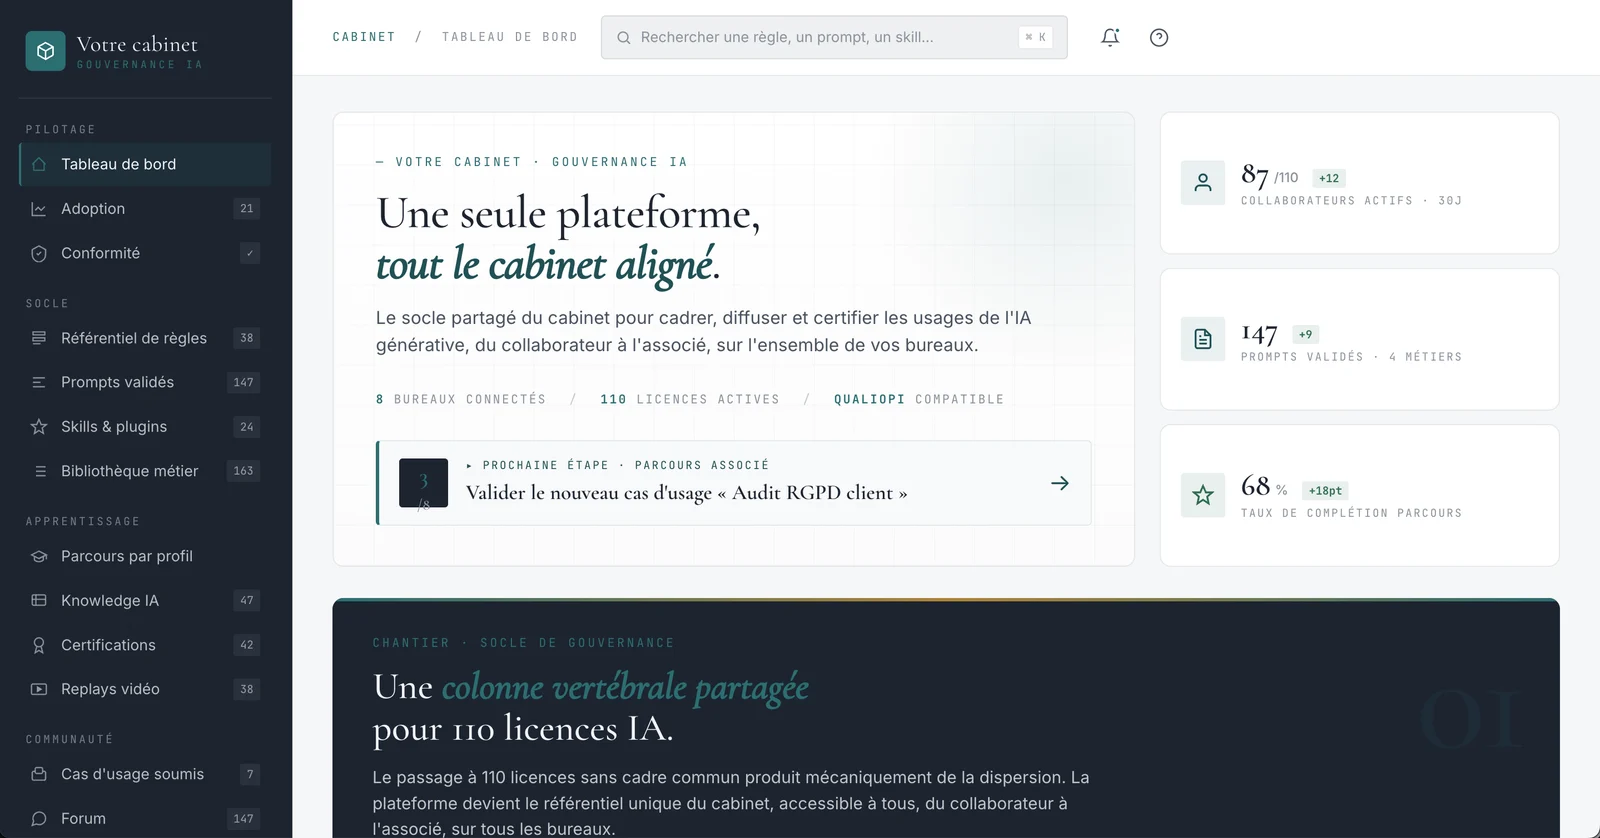Viewport: 1600px width, 838px height.
Task: Click the badge icon beside Certifications
Action: 39,645
